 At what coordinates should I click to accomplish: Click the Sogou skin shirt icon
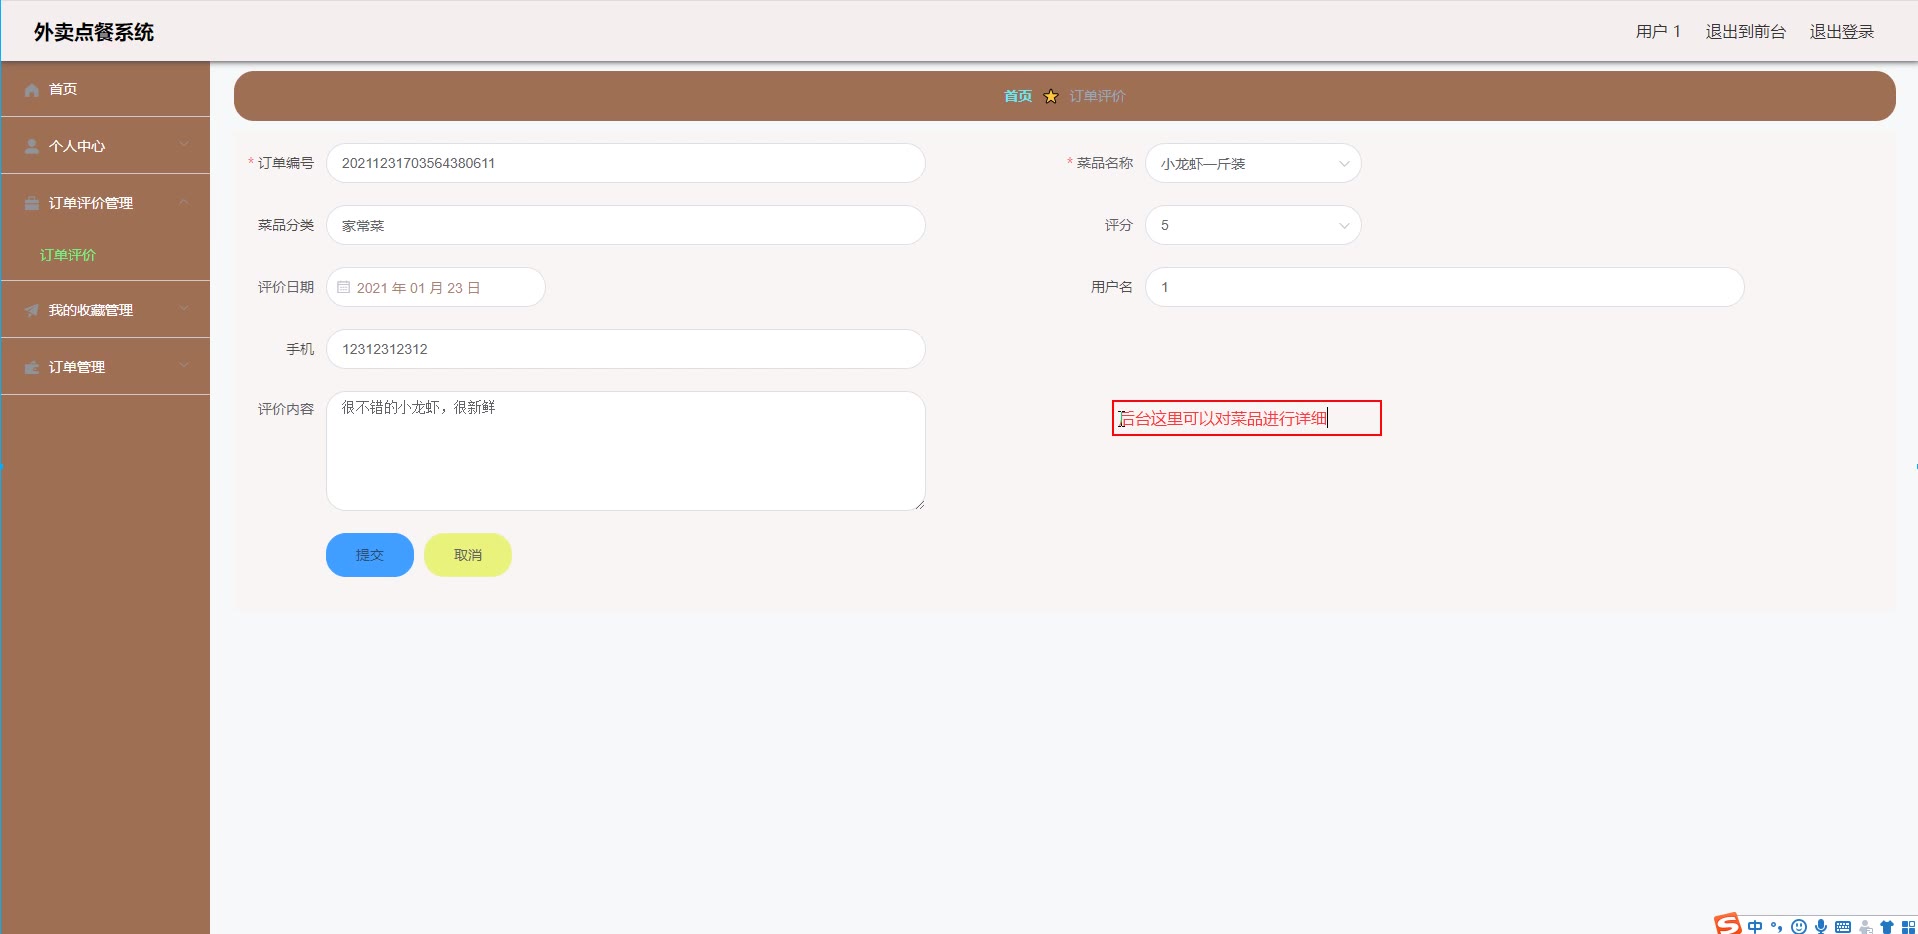click(1887, 927)
